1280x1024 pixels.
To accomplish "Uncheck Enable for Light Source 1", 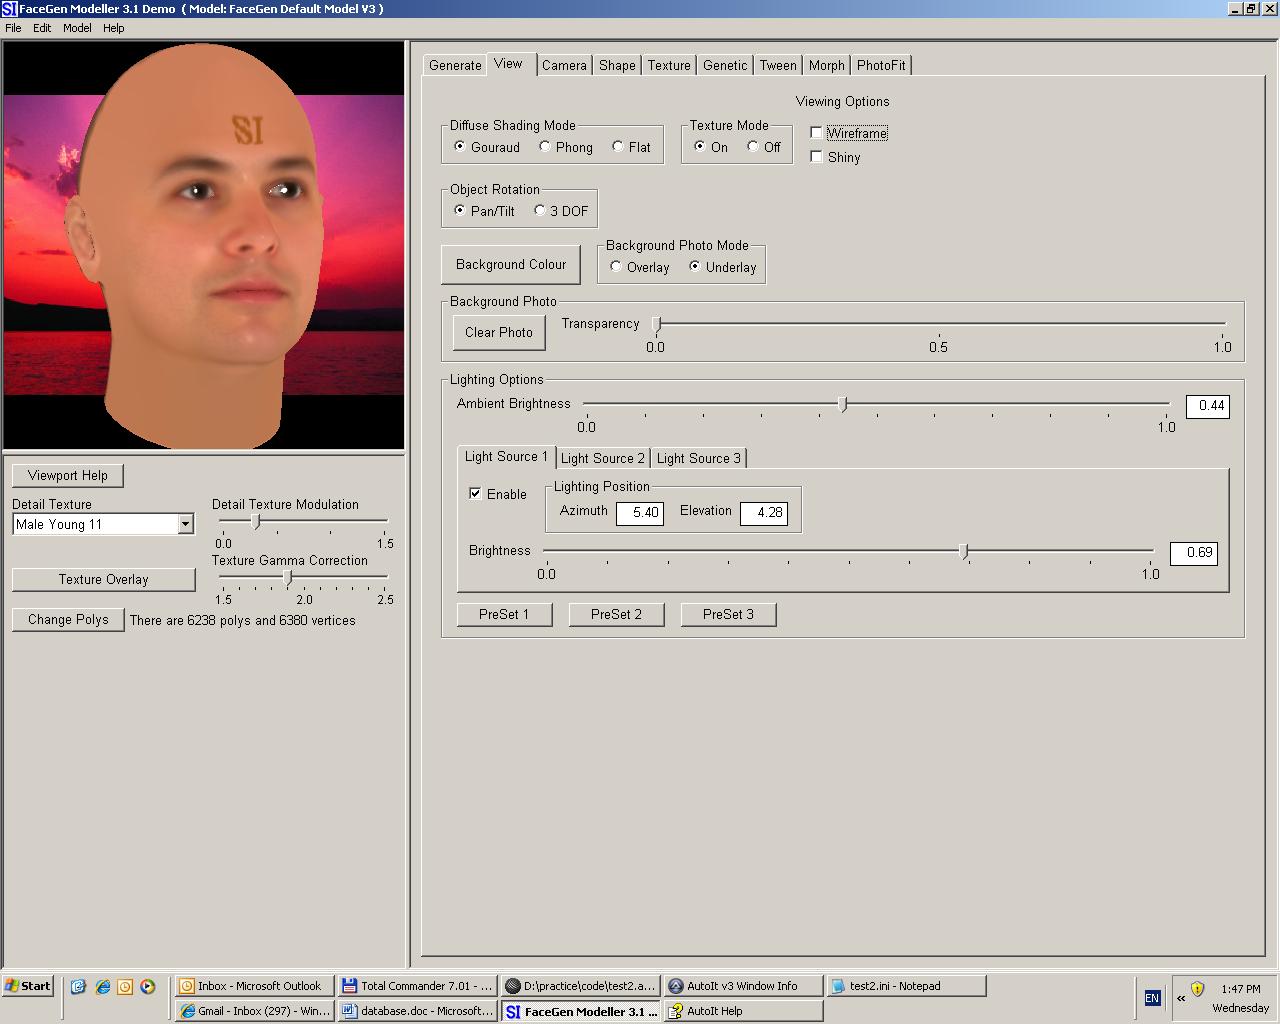I will click(475, 494).
